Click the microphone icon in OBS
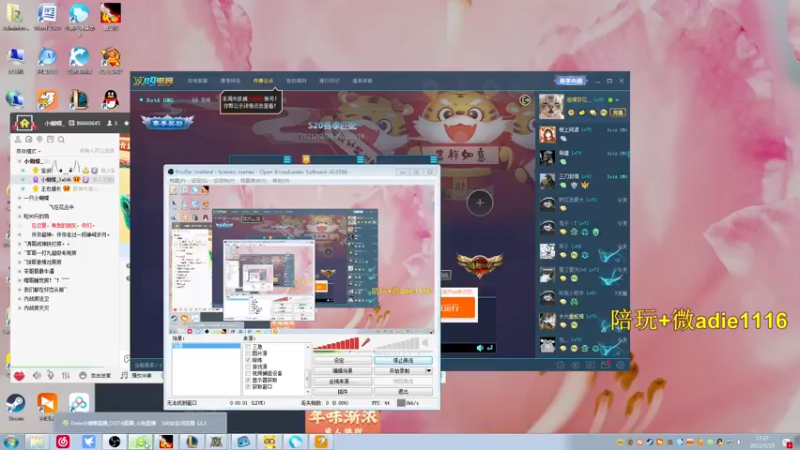This screenshot has height=450, width=800. (365, 343)
